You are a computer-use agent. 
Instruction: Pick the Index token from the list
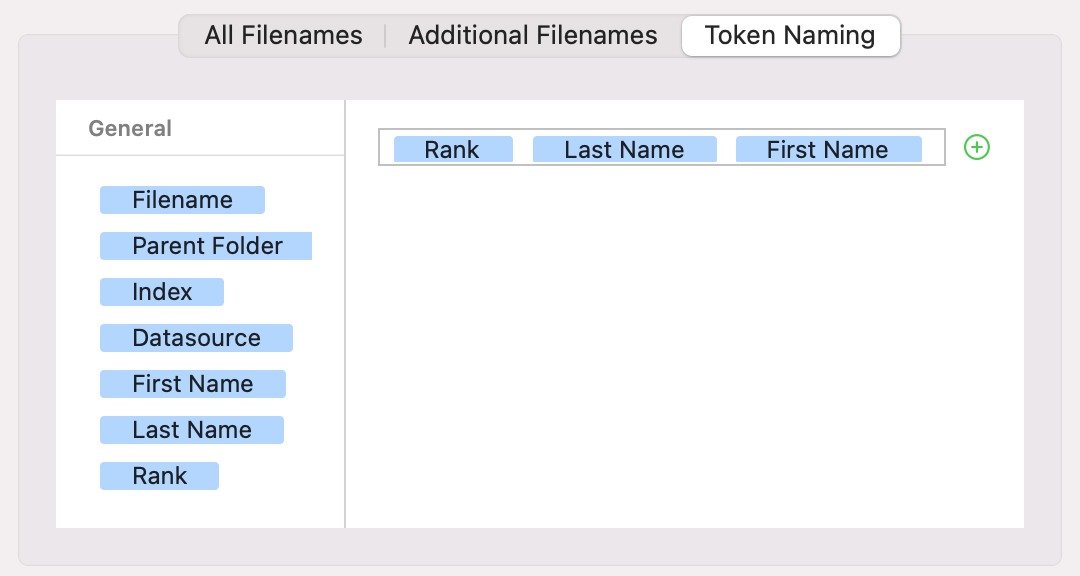click(162, 292)
